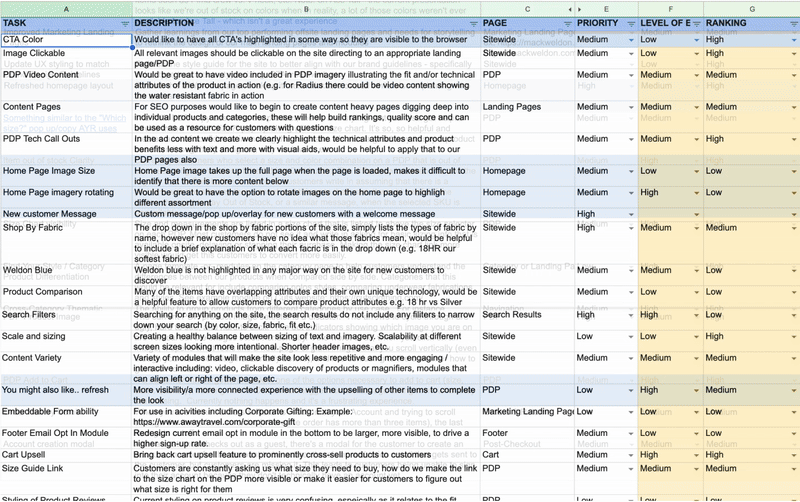Open the filter icon in DESCRIPTION header
Viewport: 800px width, 502px height.
click(x=473, y=24)
